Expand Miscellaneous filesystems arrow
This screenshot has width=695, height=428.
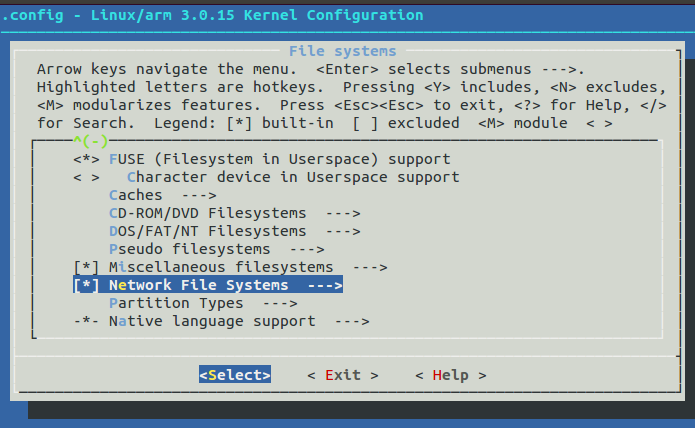[x=370, y=268]
